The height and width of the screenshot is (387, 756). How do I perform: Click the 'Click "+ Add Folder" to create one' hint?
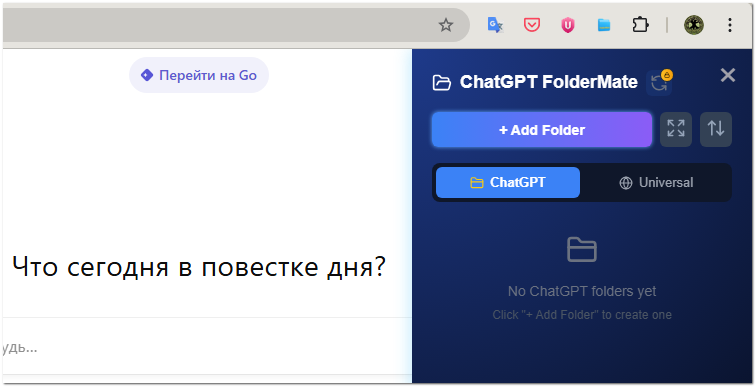tap(582, 315)
